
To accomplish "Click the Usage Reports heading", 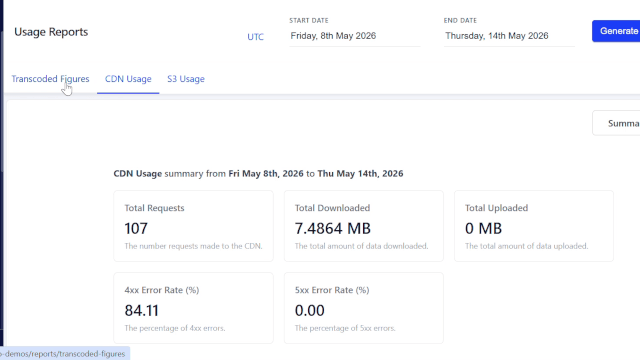I will (x=51, y=32).
